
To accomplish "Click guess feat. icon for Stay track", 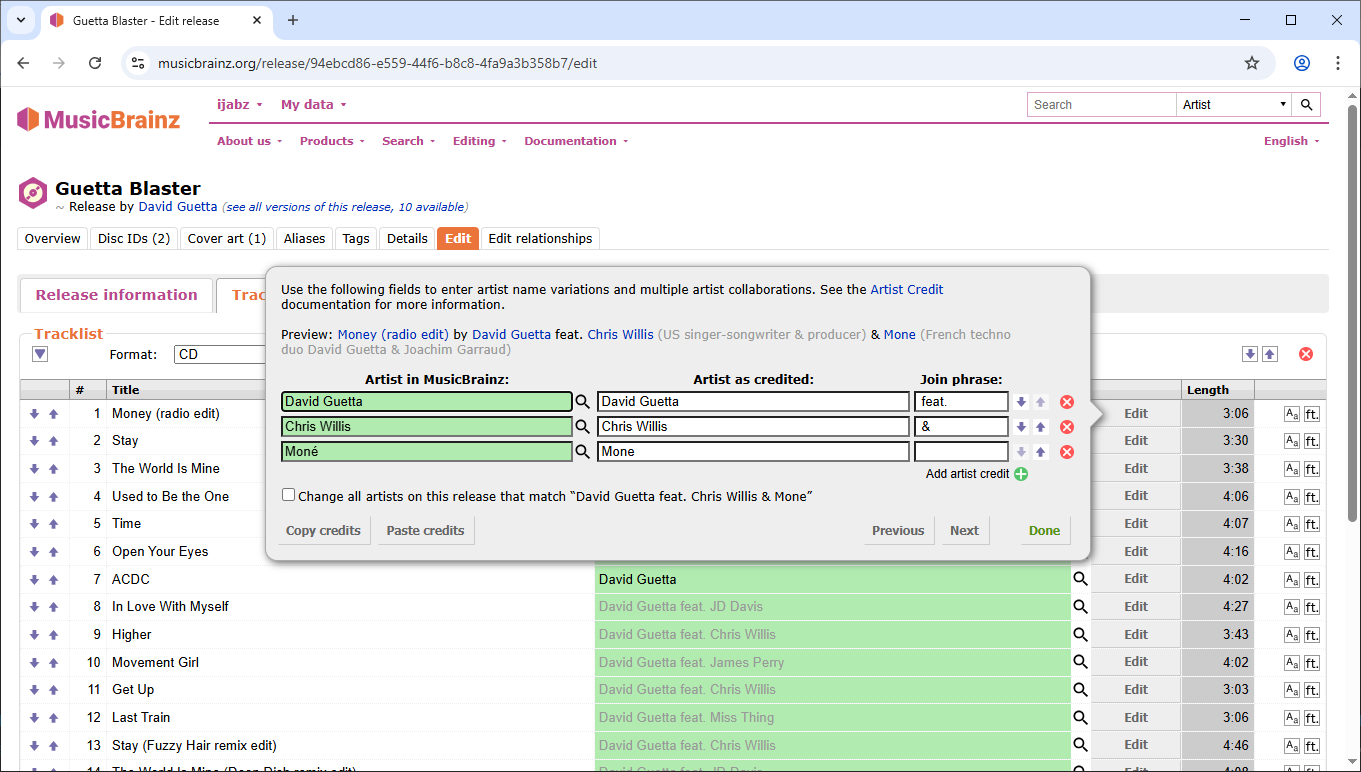I will [1312, 441].
